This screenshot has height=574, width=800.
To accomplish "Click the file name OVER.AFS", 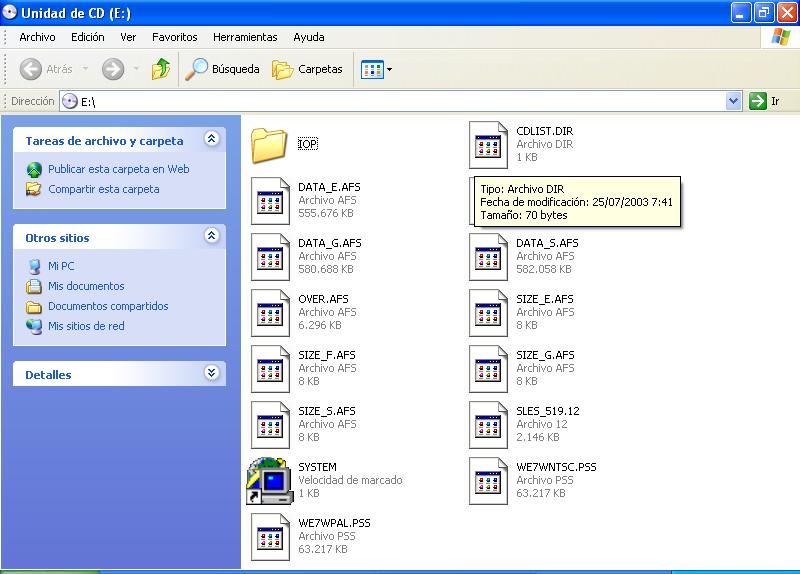I will pyautogui.click(x=323, y=299).
